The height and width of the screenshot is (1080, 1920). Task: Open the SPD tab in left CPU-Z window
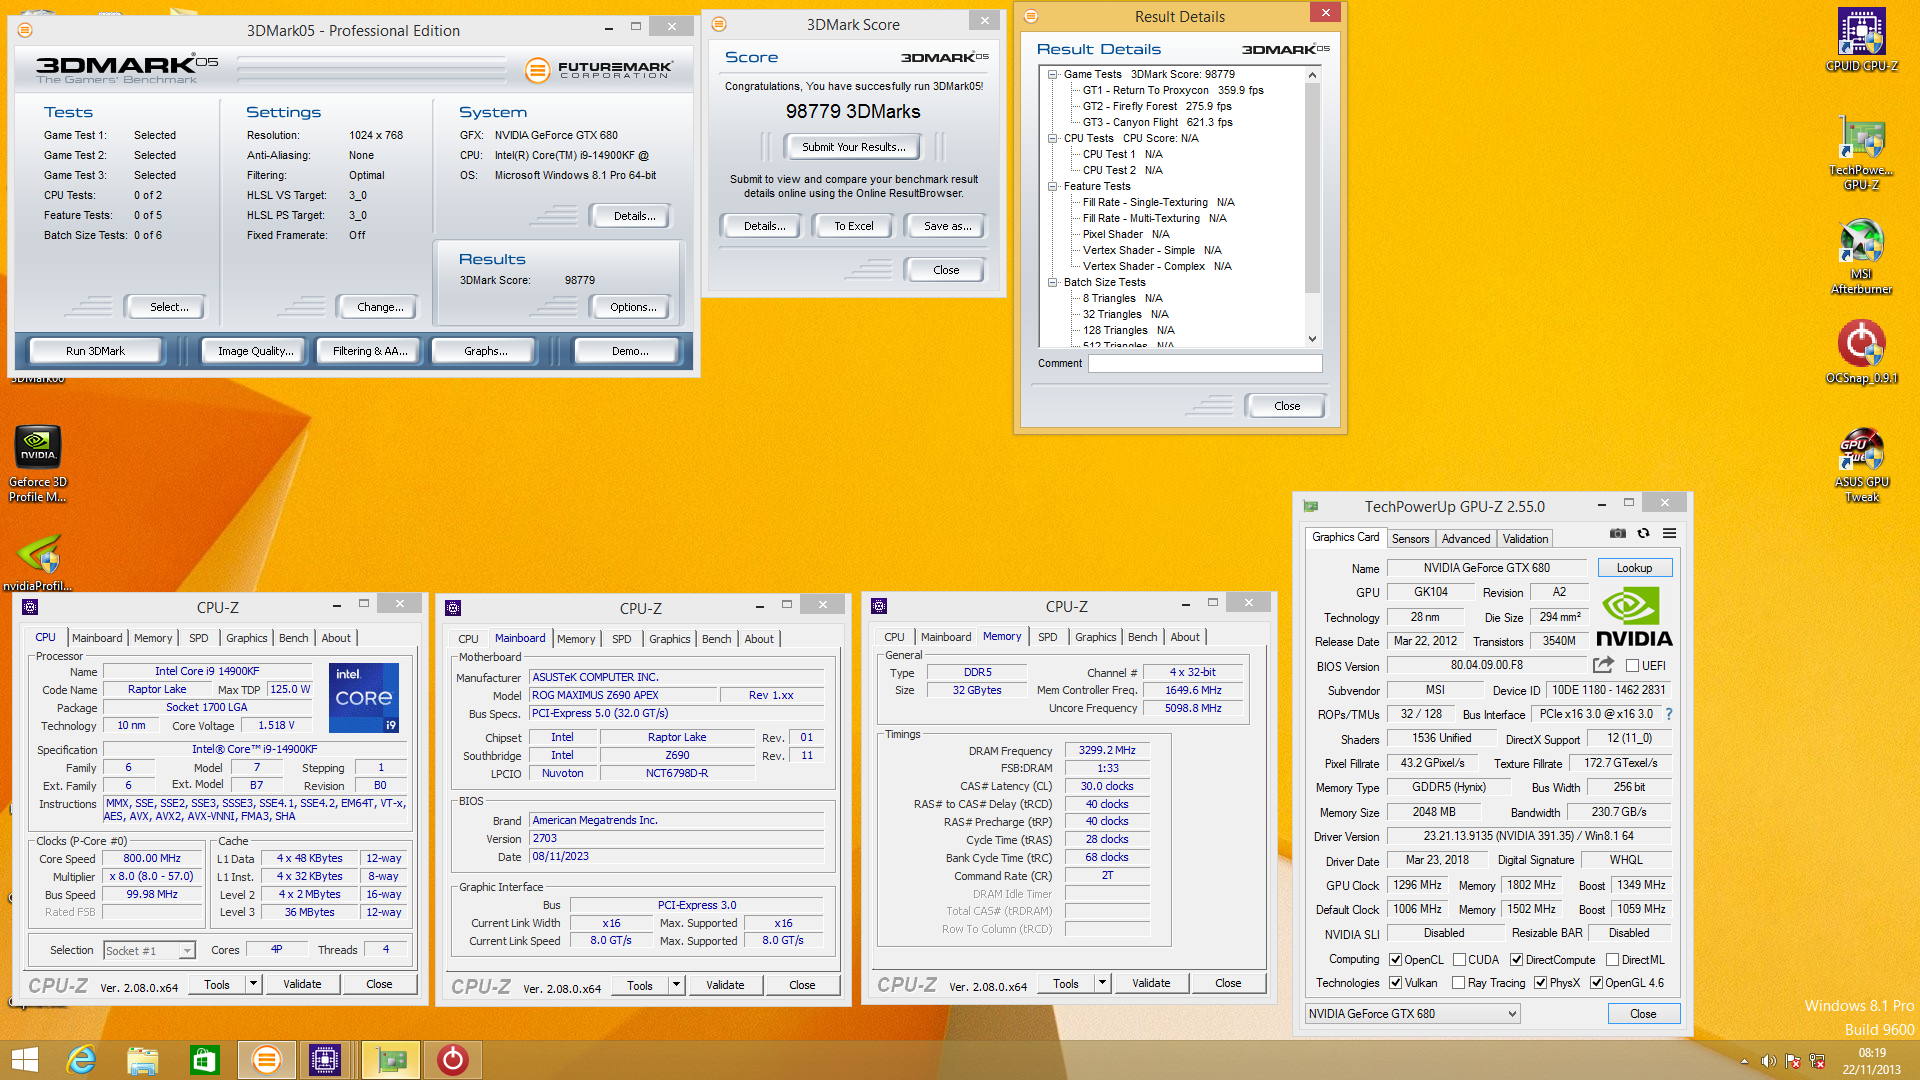(x=199, y=638)
